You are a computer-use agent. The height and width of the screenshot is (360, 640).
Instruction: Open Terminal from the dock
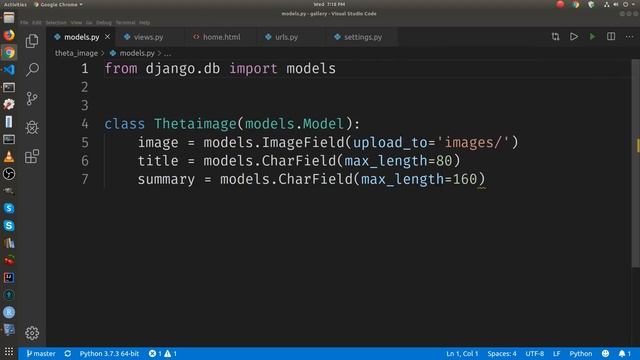click(9, 87)
